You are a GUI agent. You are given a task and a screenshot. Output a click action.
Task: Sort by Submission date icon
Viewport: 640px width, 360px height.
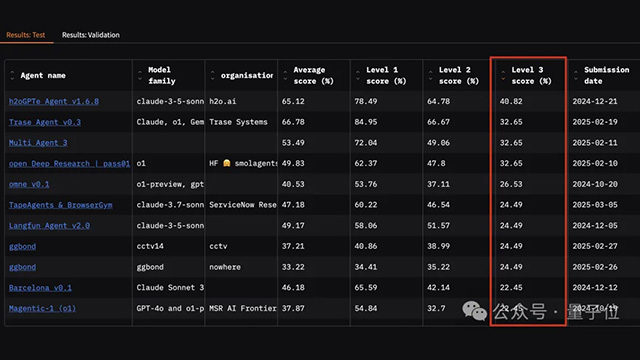pyautogui.click(x=576, y=76)
